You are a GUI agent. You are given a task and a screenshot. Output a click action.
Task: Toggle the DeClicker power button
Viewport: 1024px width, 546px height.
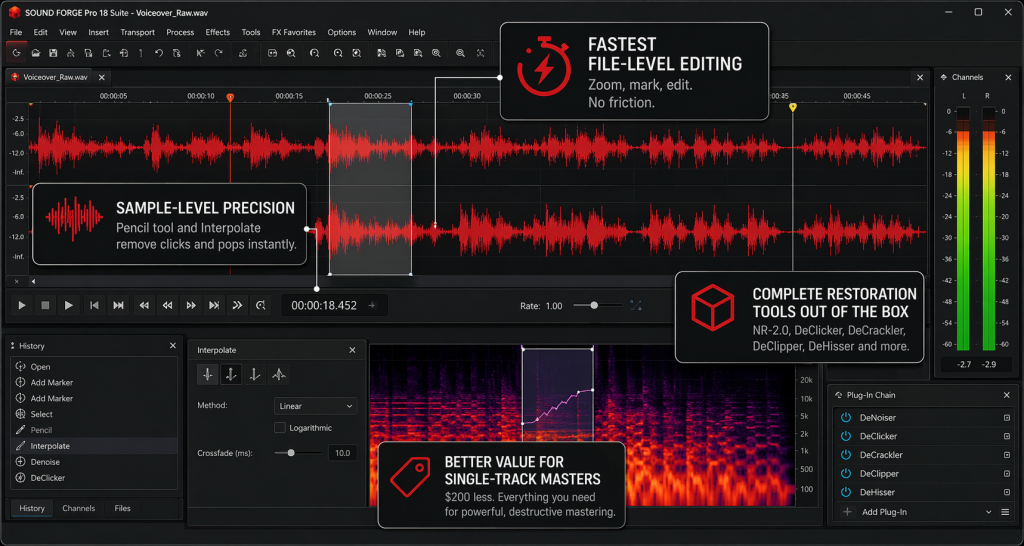pos(846,436)
